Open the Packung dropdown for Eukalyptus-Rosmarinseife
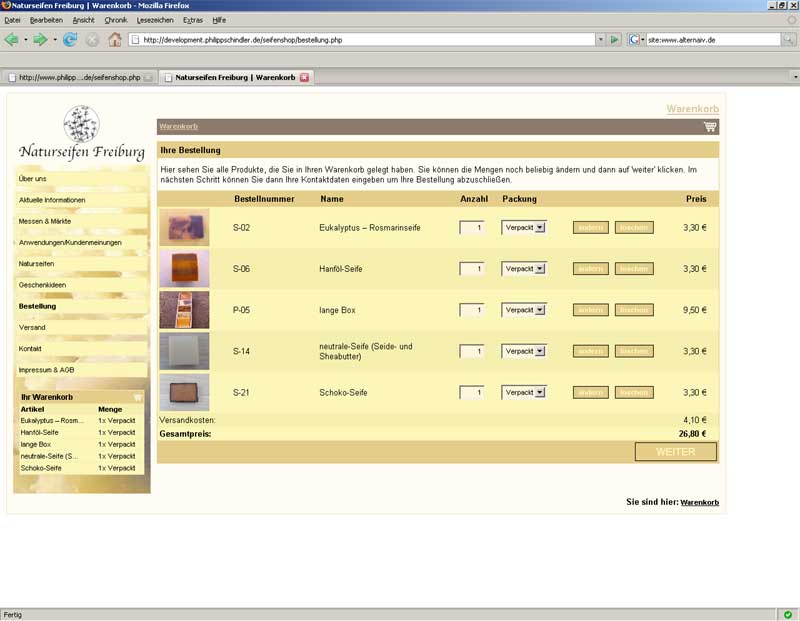 click(x=524, y=228)
